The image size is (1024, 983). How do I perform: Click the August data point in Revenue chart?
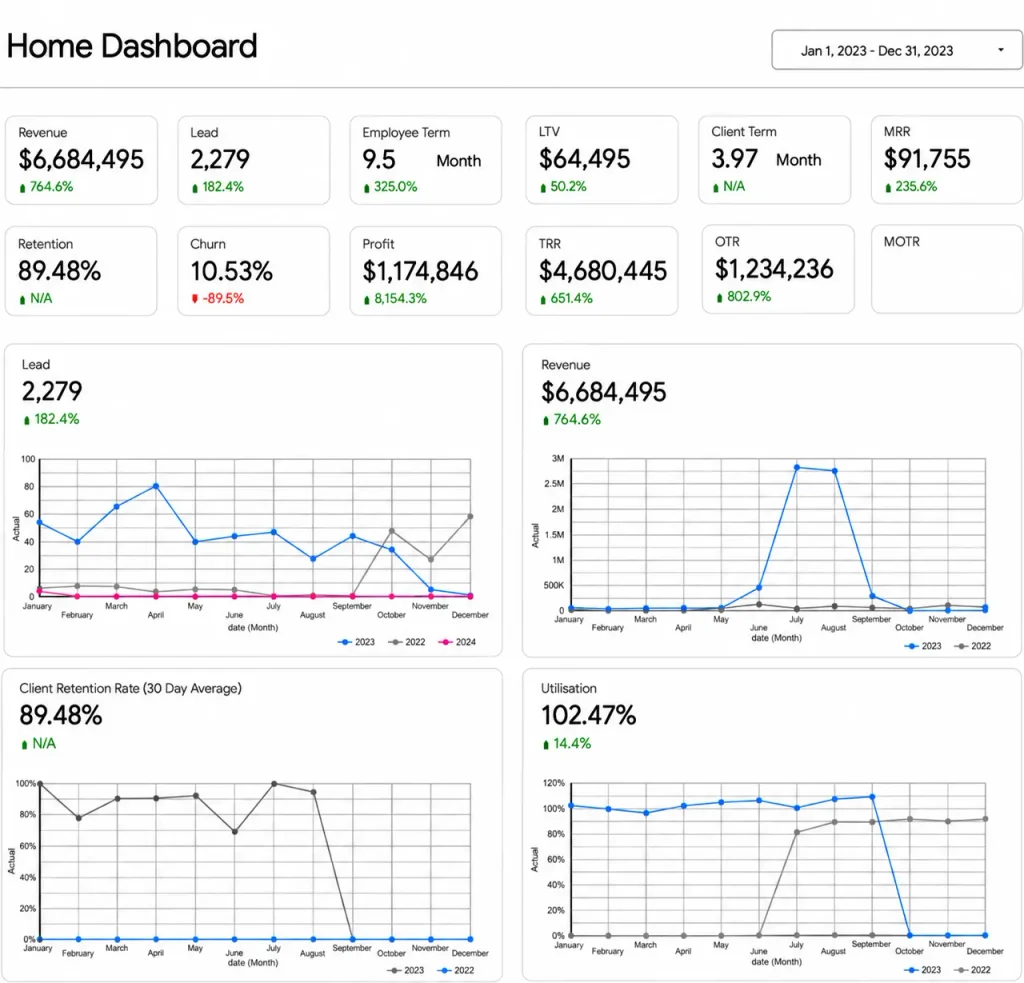835,471
